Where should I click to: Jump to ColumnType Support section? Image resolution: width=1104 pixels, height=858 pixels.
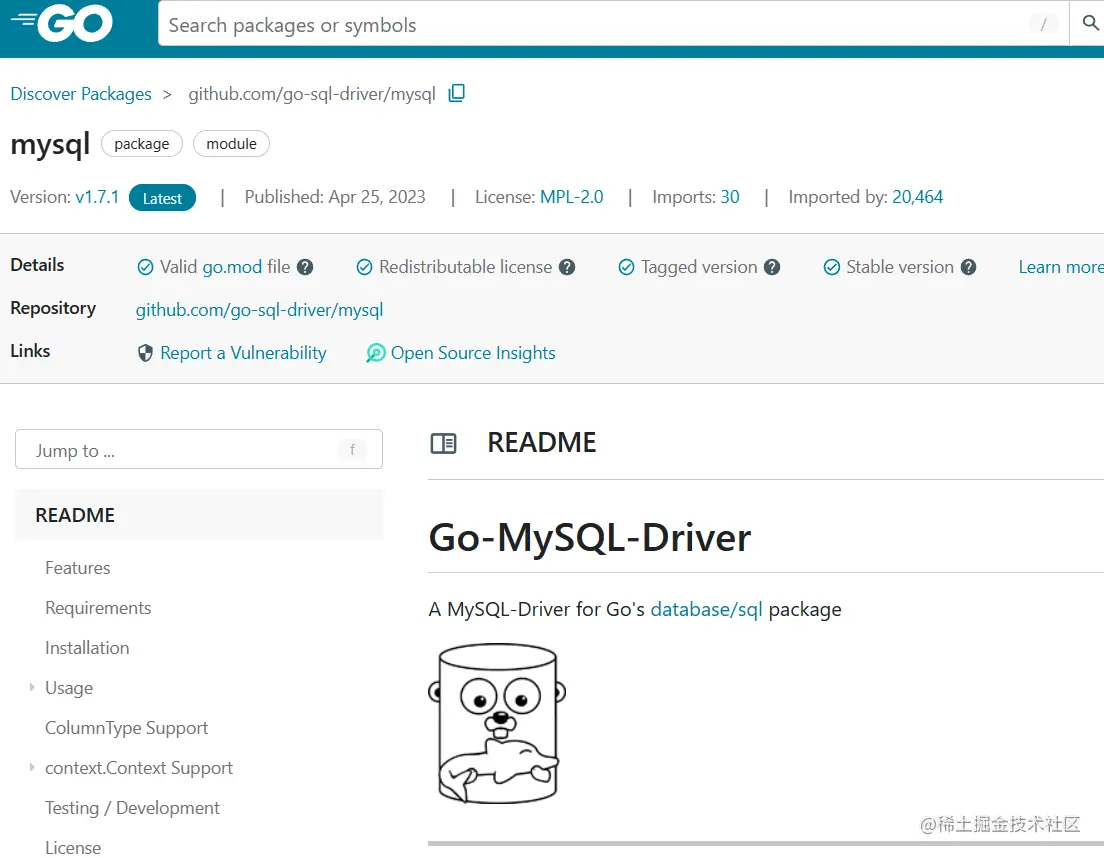click(x=127, y=728)
